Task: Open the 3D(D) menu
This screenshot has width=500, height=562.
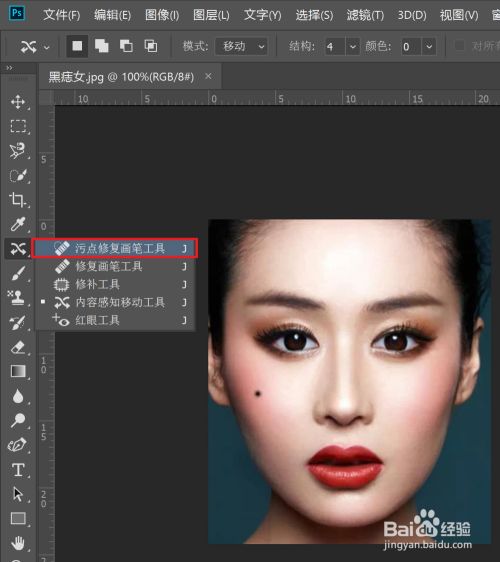Action: (x=412, y=15)
